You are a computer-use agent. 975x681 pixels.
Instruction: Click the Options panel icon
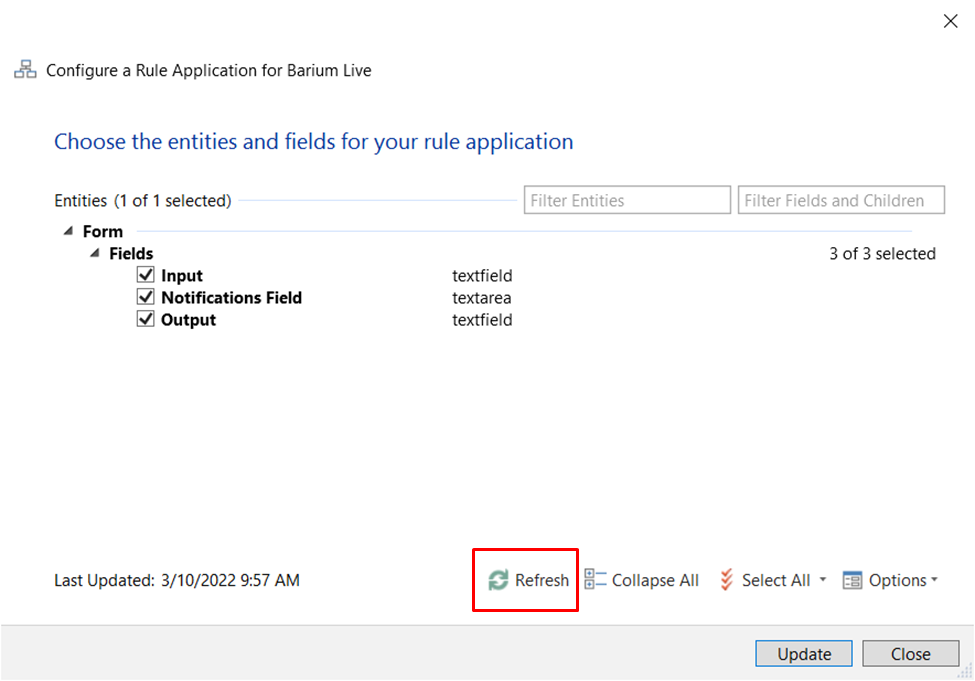coord(851,580)
